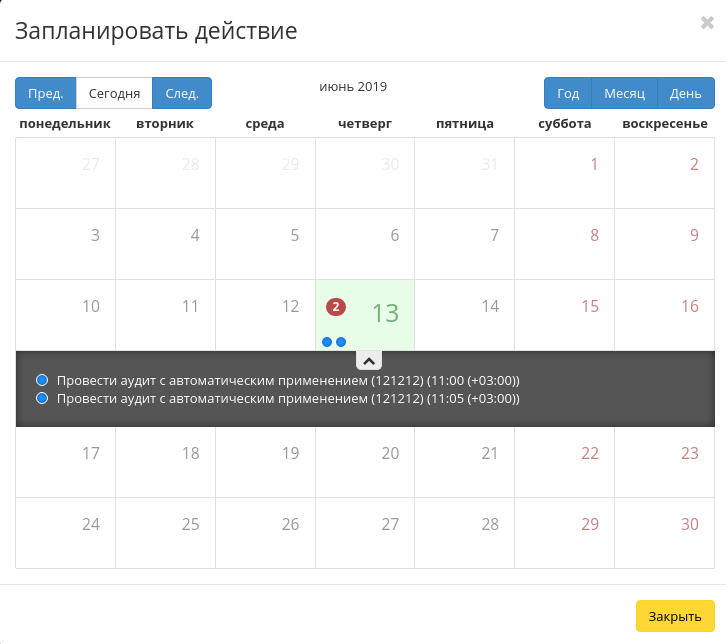Switch to День view

pos(685,94)
